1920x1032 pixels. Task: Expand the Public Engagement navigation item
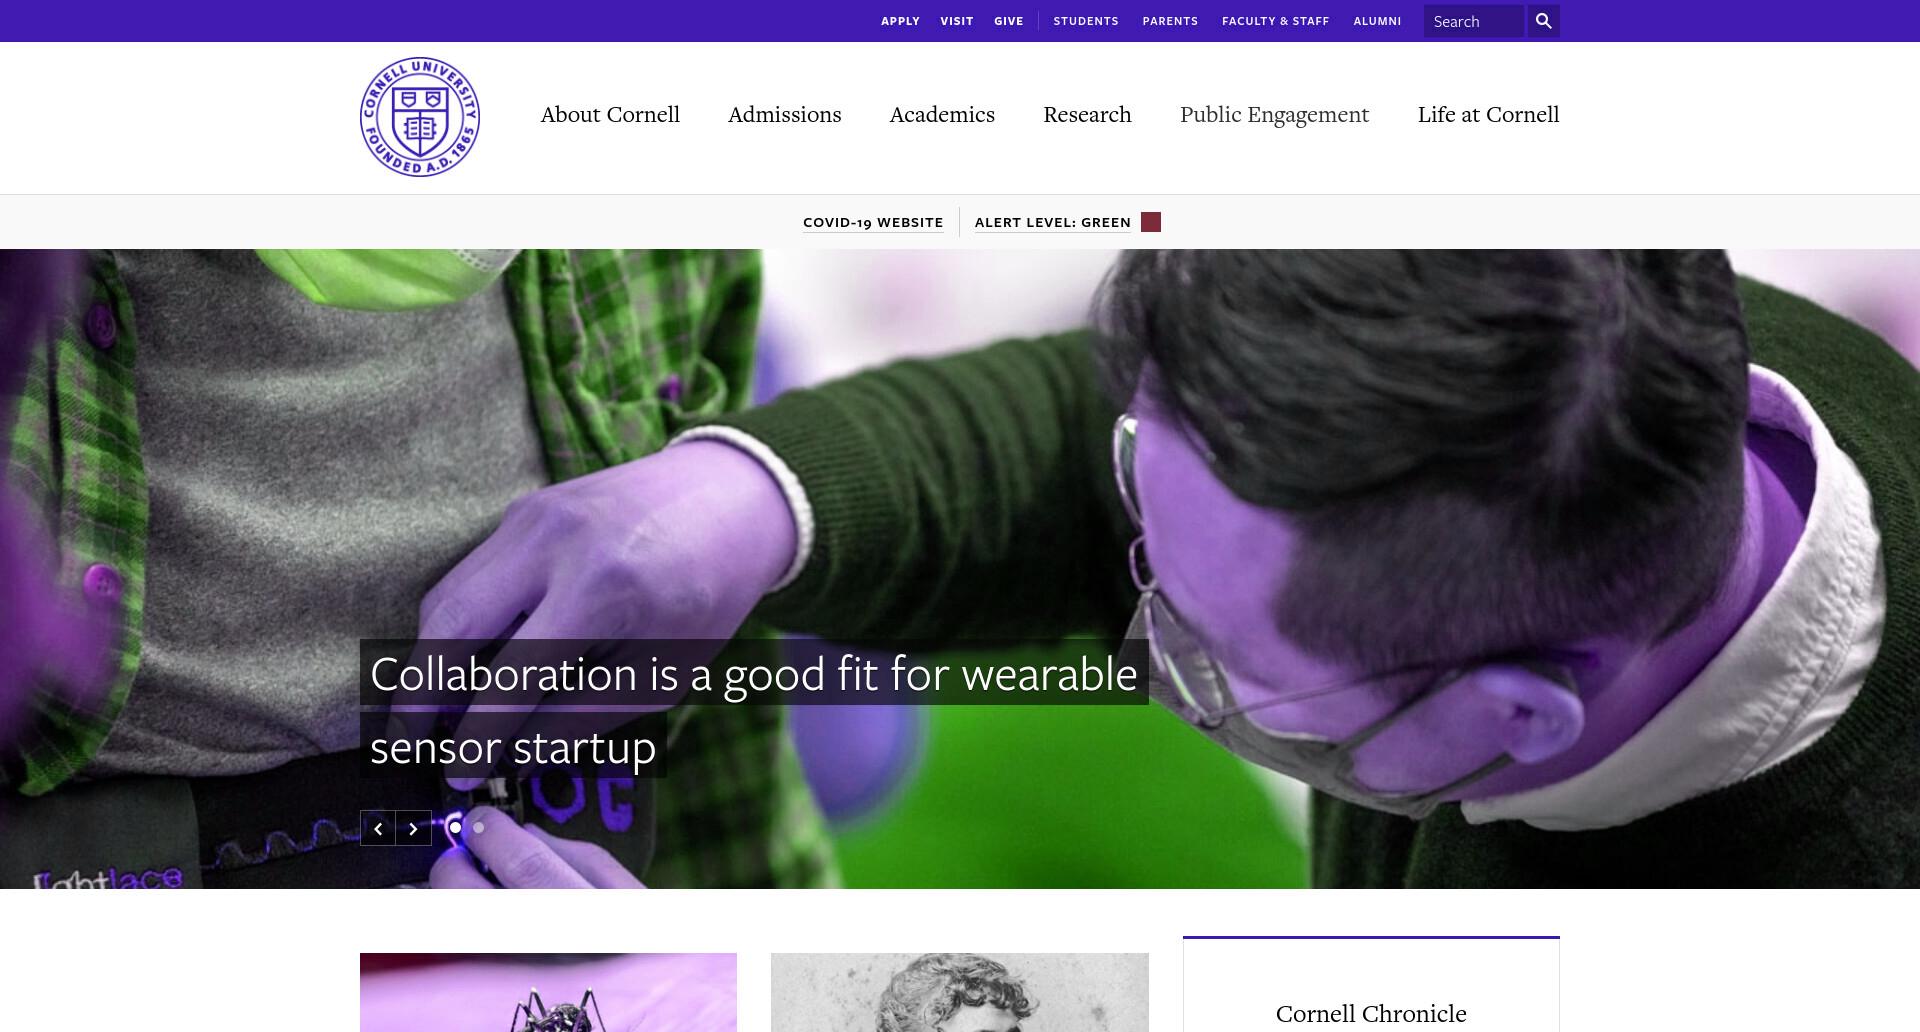coord(1274,114)
